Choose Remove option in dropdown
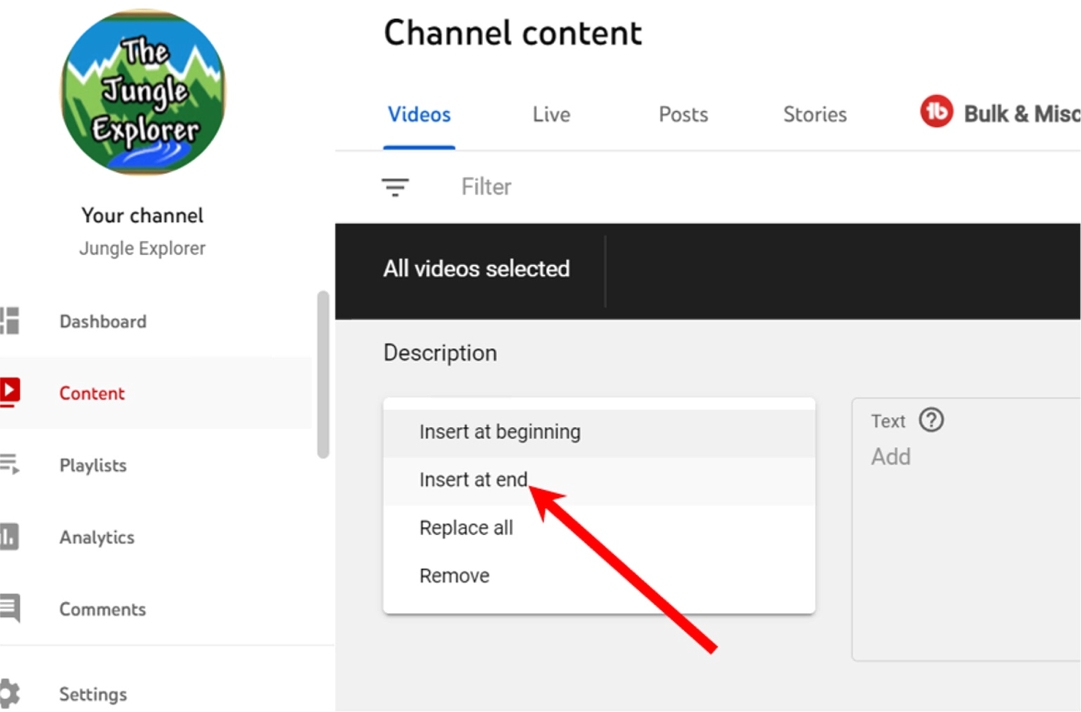 [x=599, y=576]
